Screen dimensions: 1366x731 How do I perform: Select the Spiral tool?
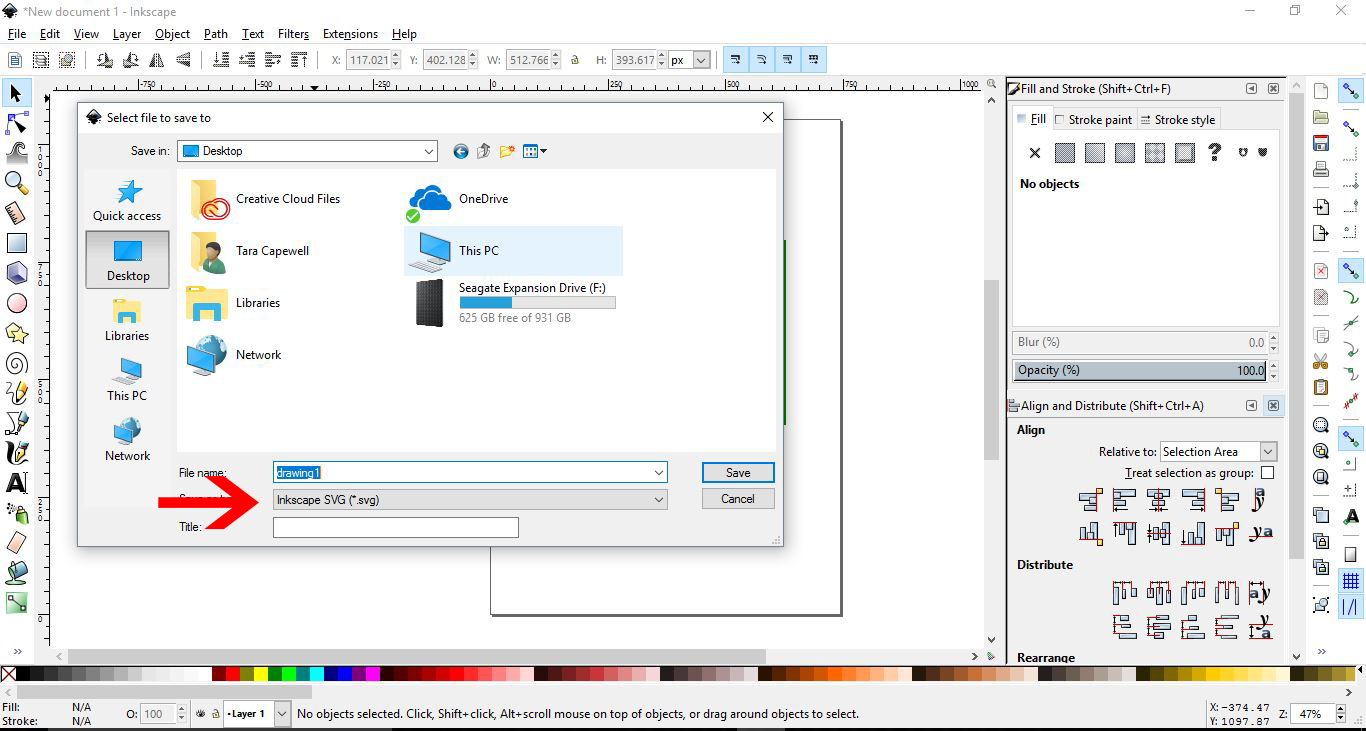click(x=16, y=363)
